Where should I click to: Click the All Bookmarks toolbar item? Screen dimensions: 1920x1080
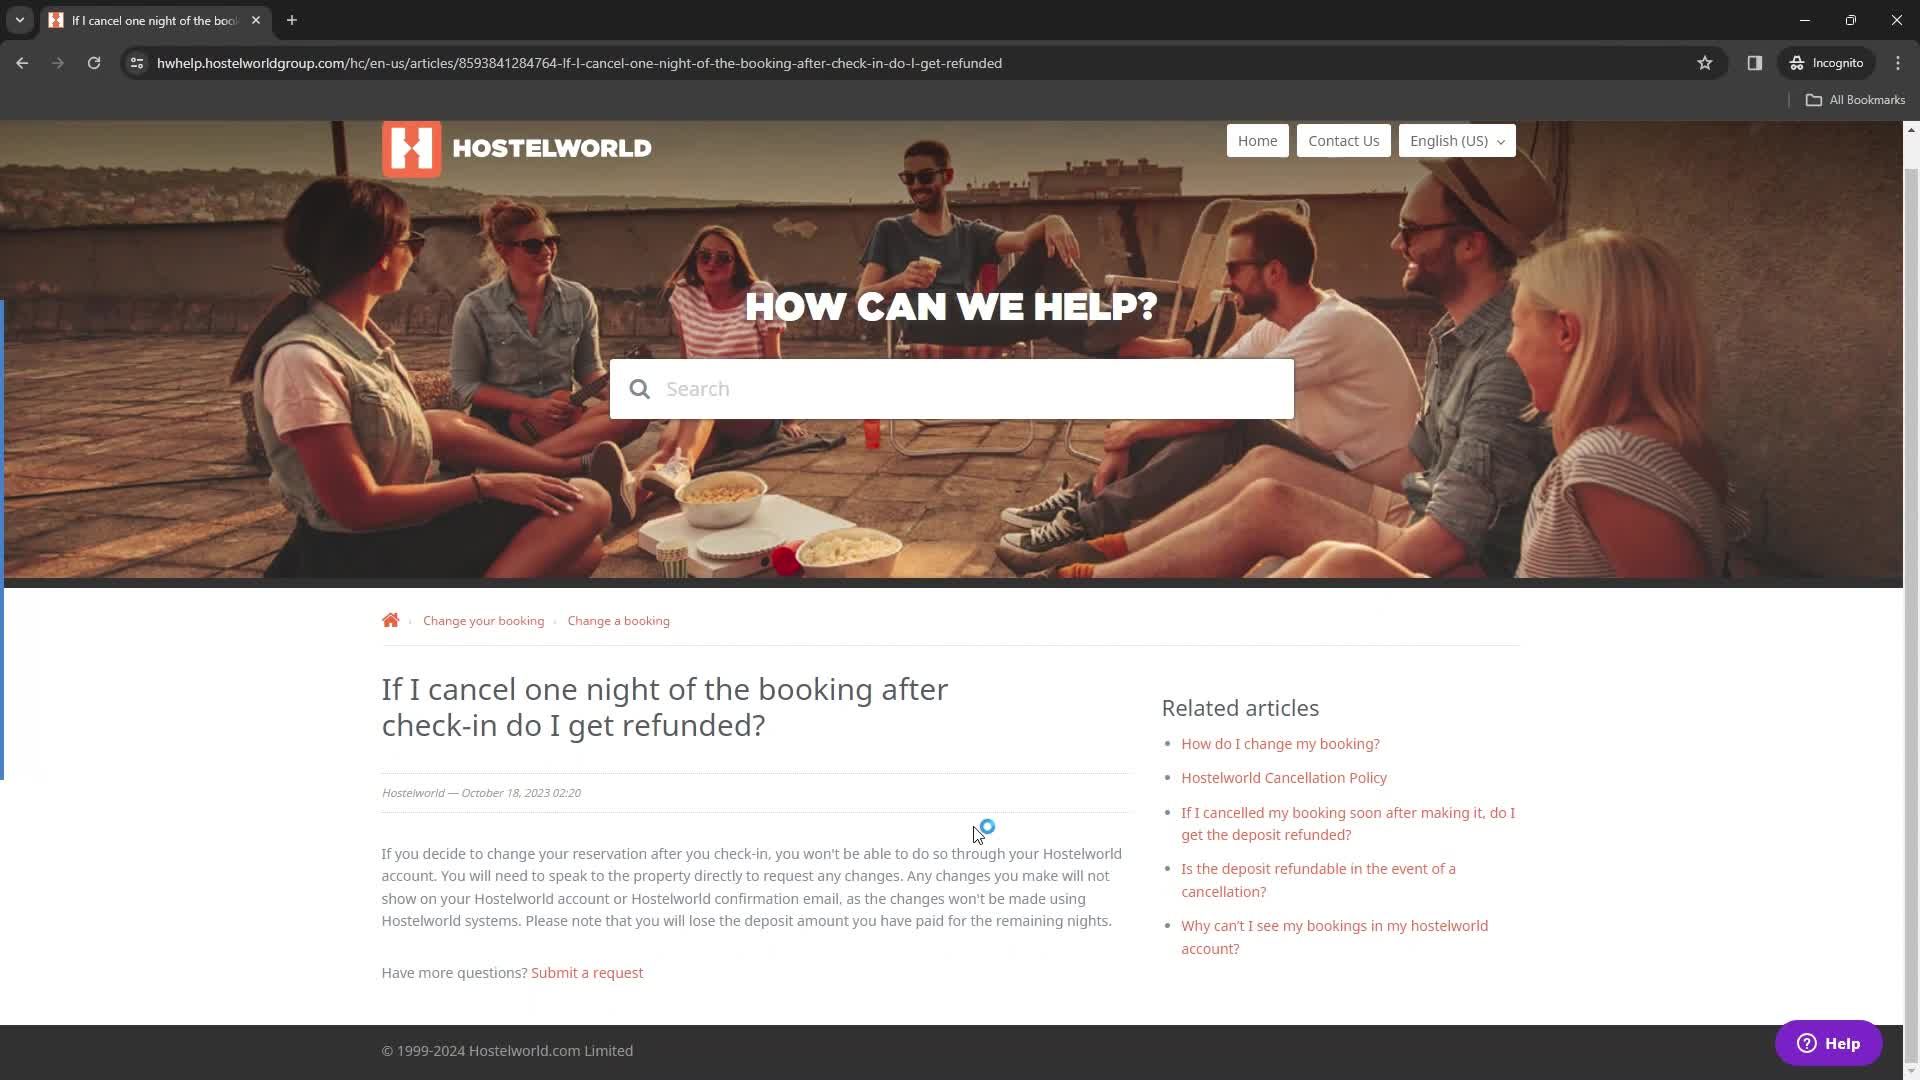point(1855,99)
